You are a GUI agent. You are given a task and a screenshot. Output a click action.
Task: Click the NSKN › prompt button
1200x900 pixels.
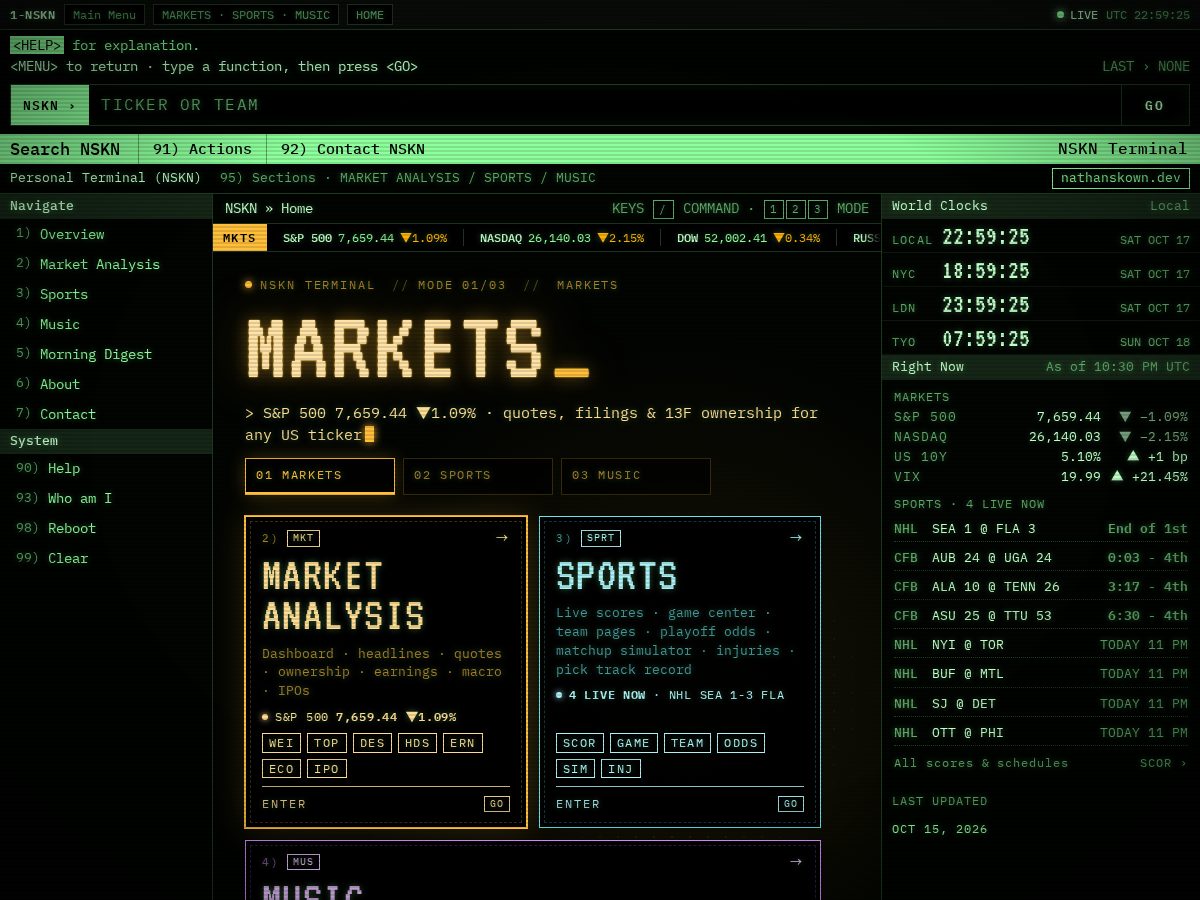pyautogui.click(x=50, y=105)
